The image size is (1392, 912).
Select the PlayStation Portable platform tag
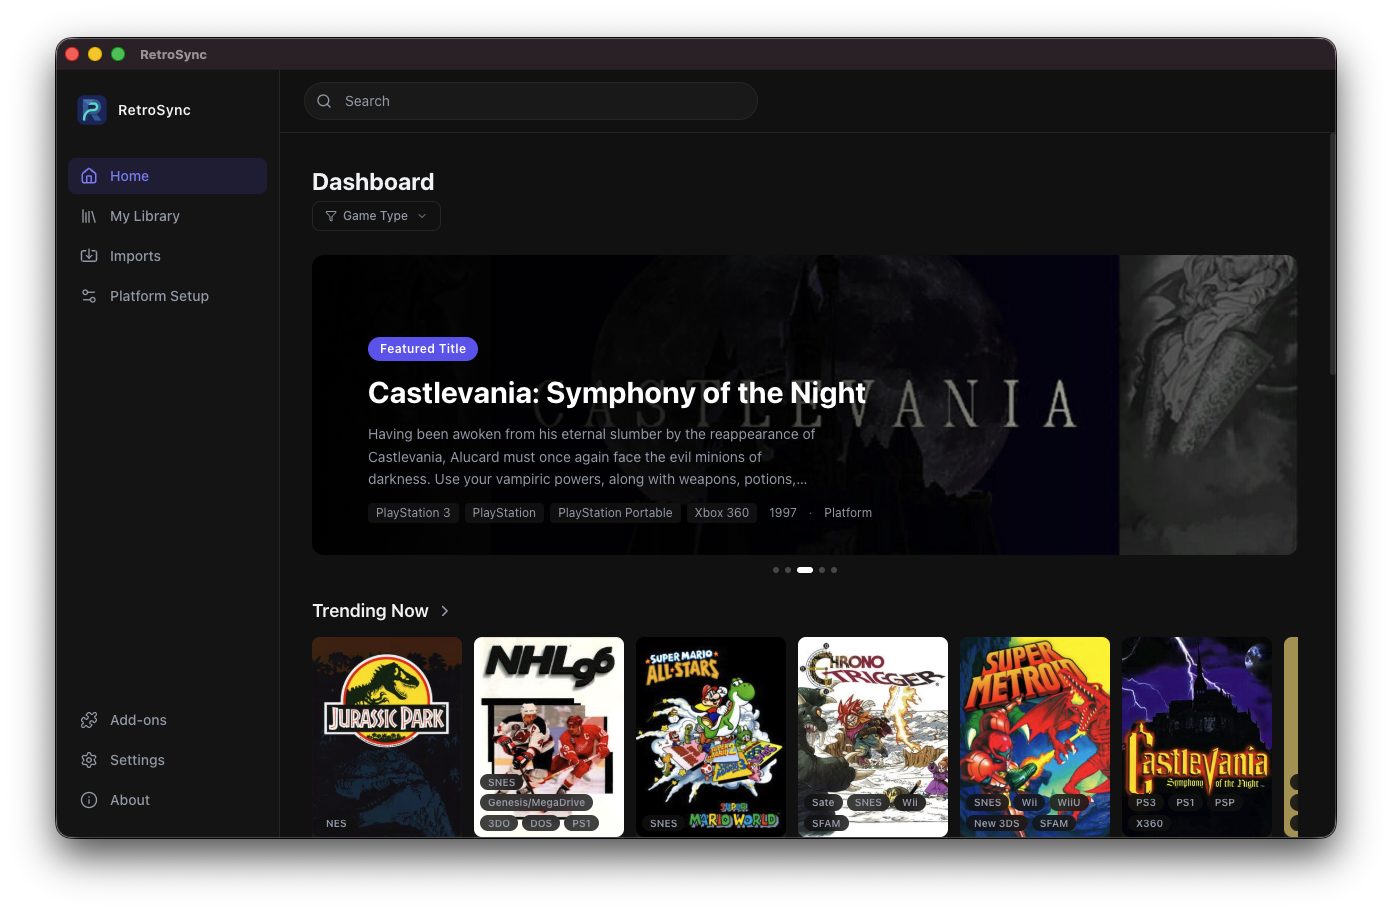coord(615,513)
